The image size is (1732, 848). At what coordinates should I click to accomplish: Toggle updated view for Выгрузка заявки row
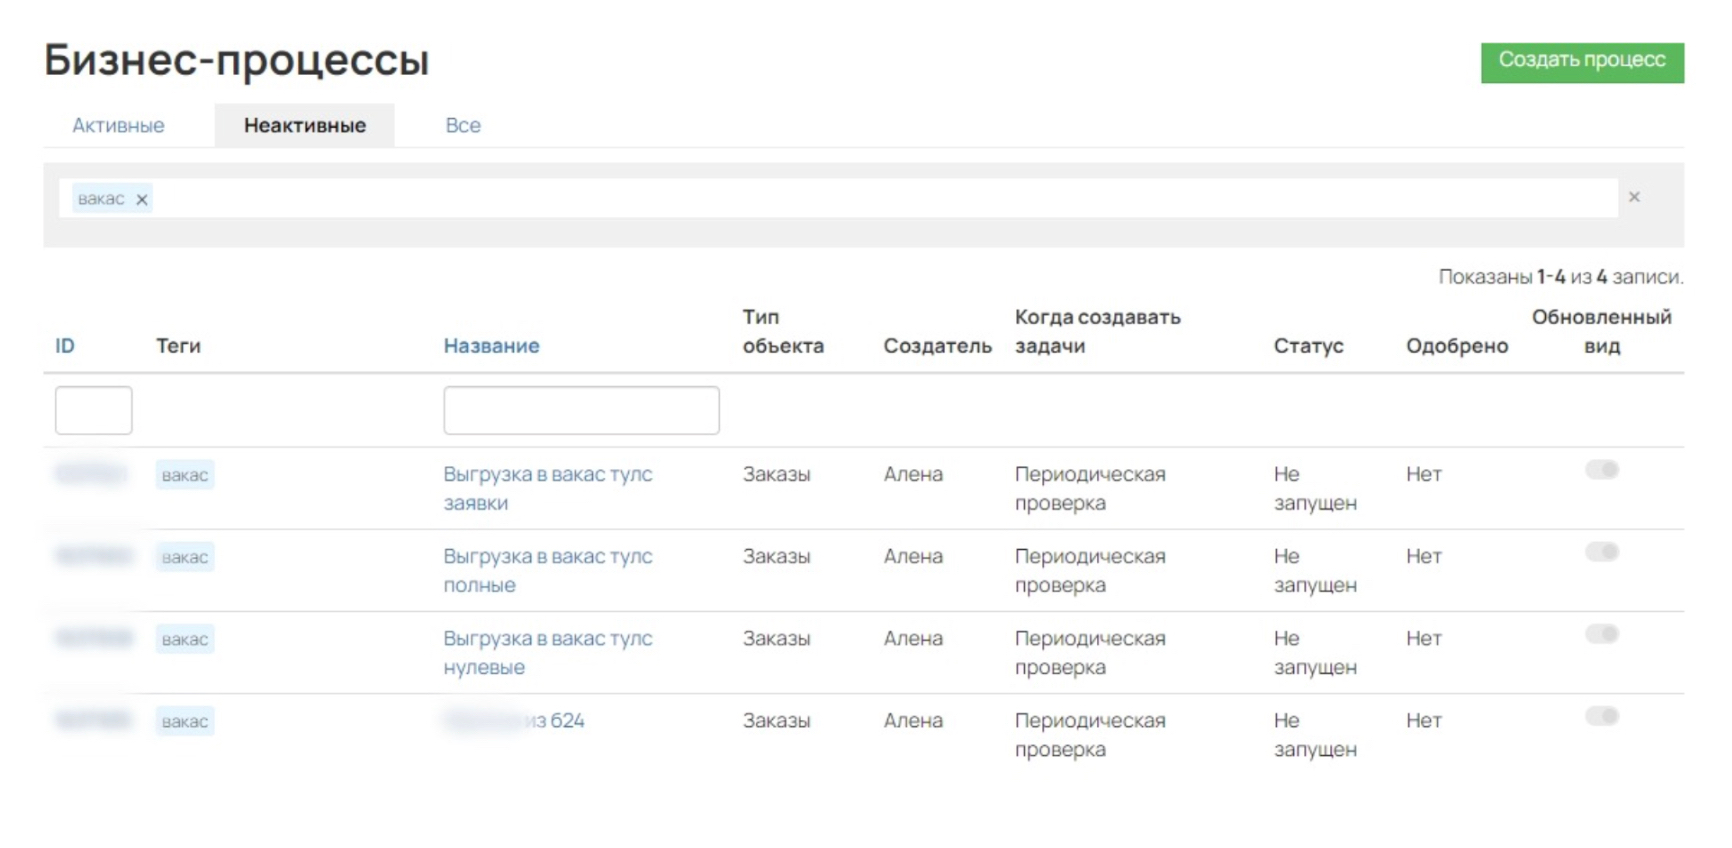1601,470
